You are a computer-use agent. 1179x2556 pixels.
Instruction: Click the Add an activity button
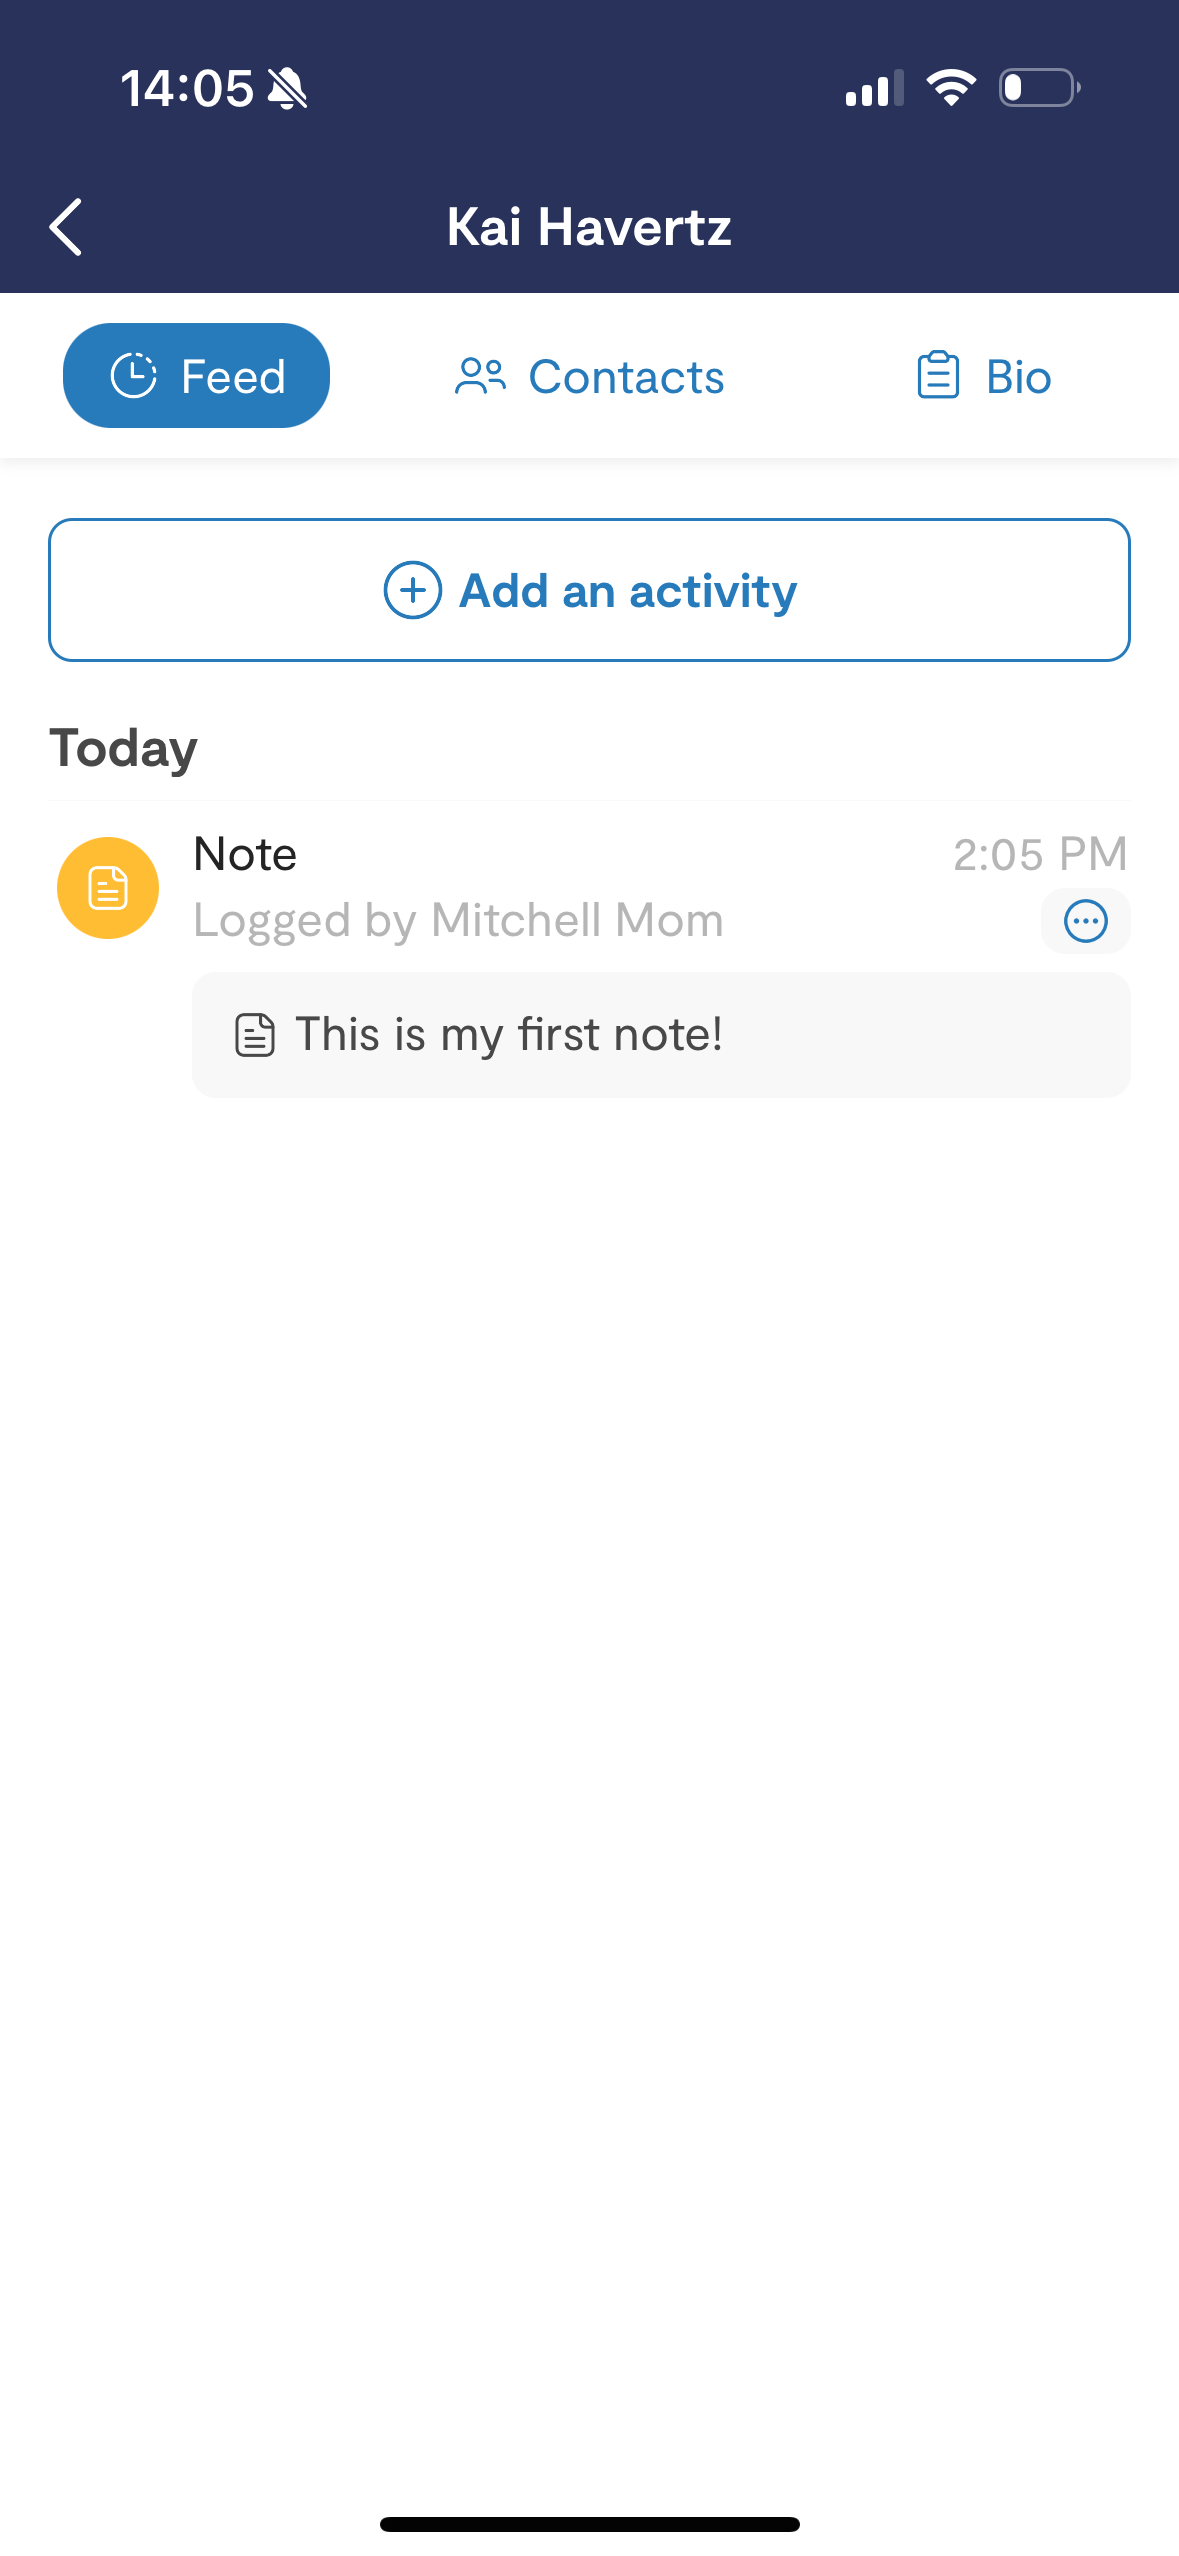click(x=589, y=590)
